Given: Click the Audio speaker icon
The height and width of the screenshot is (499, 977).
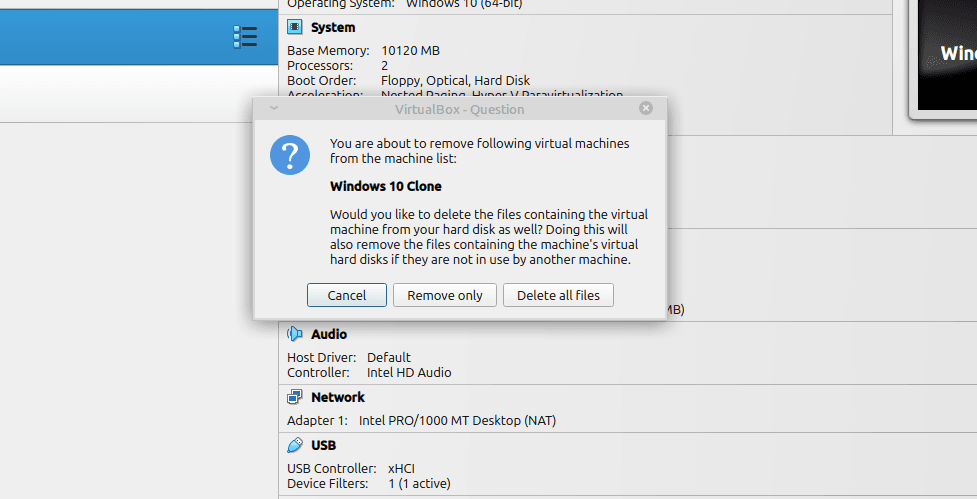Looking at the screenshot, I should [294, 334].
